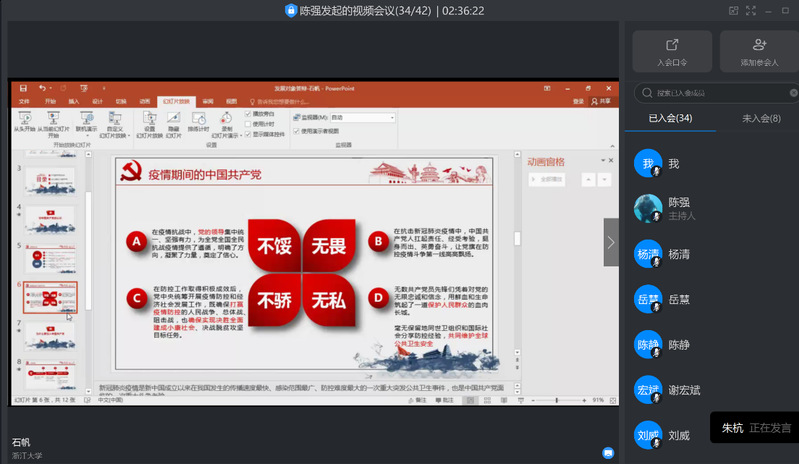This screenshot has height=464, width=799.
Task: Click 添加参会人 to add participants
Action: [759, 51]
